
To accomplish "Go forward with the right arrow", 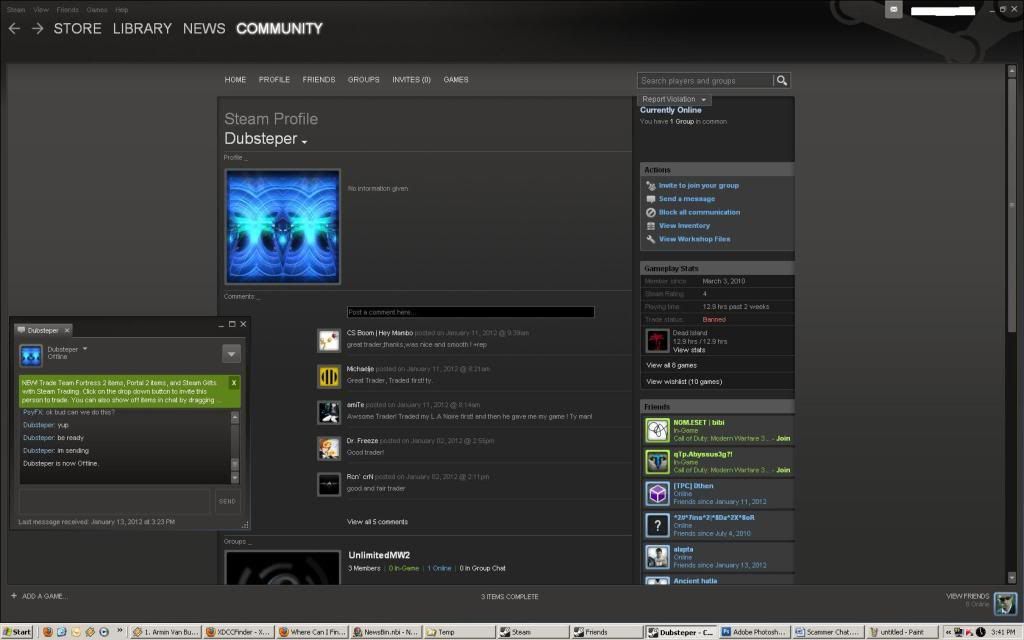I will click(x=38, y=29).
